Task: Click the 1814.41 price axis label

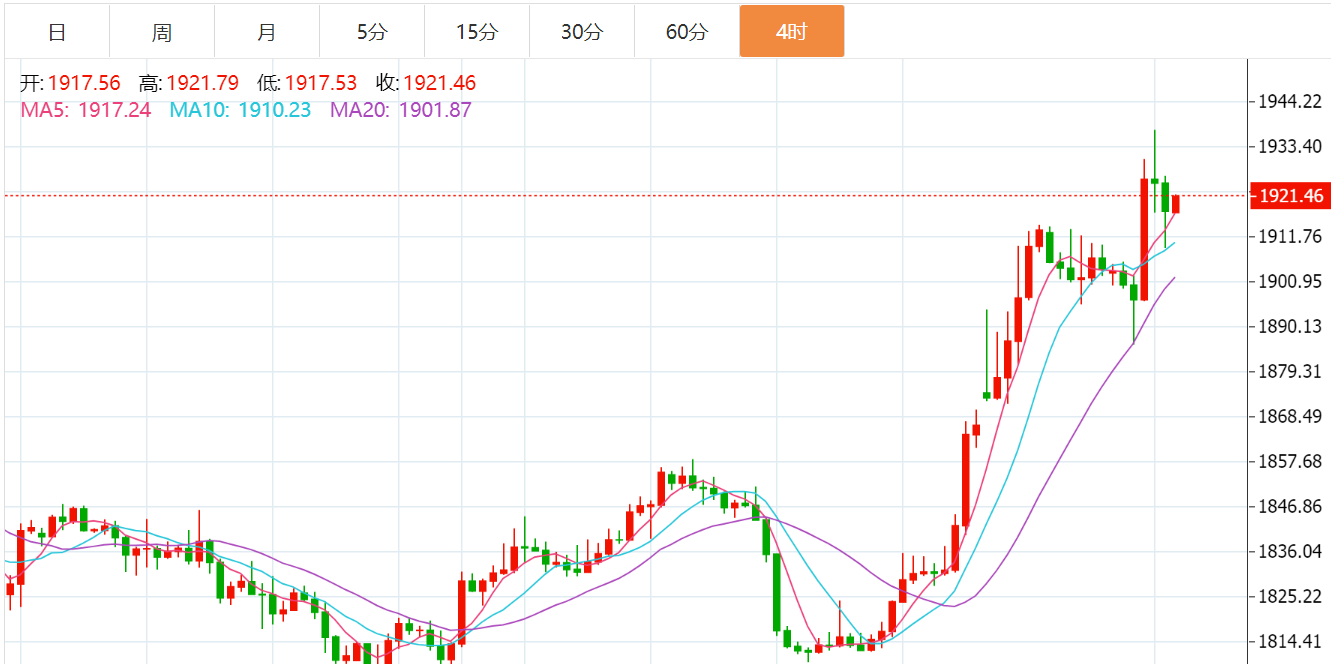Action: click(x=1290, y=642)
